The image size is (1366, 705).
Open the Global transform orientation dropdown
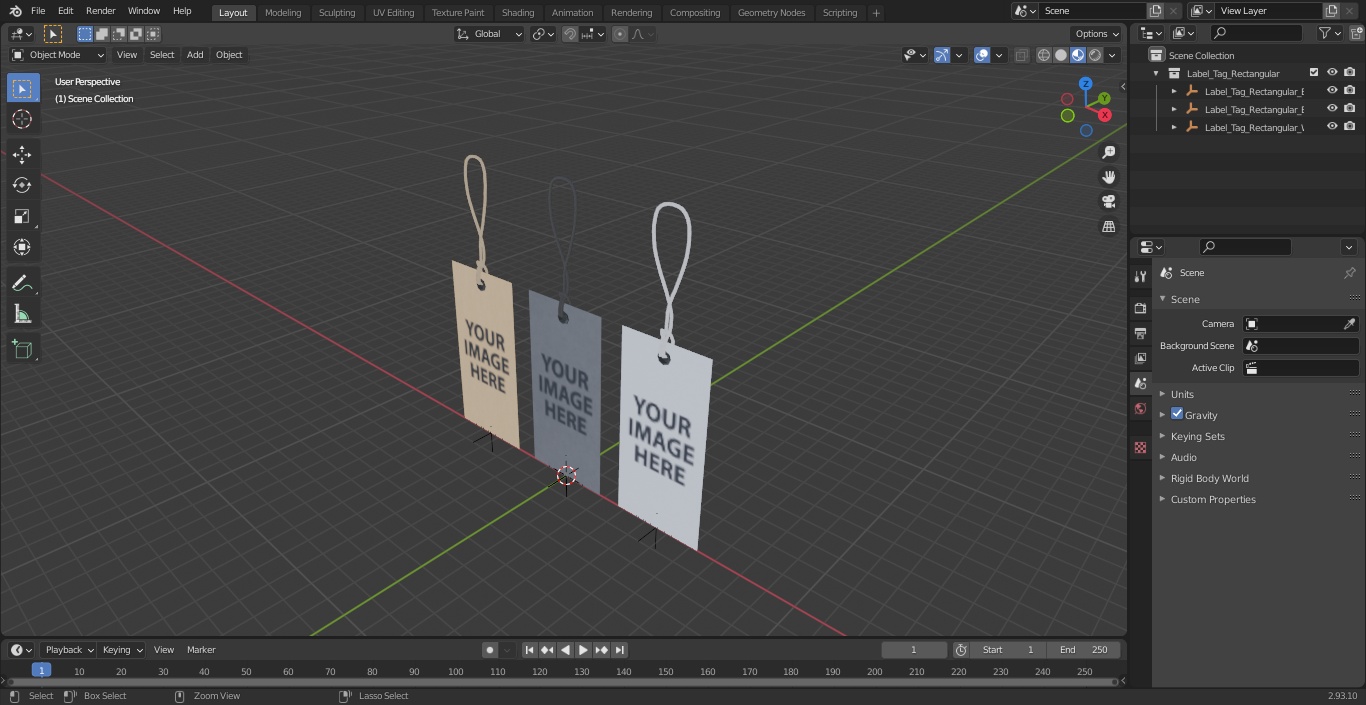point(490,34)
